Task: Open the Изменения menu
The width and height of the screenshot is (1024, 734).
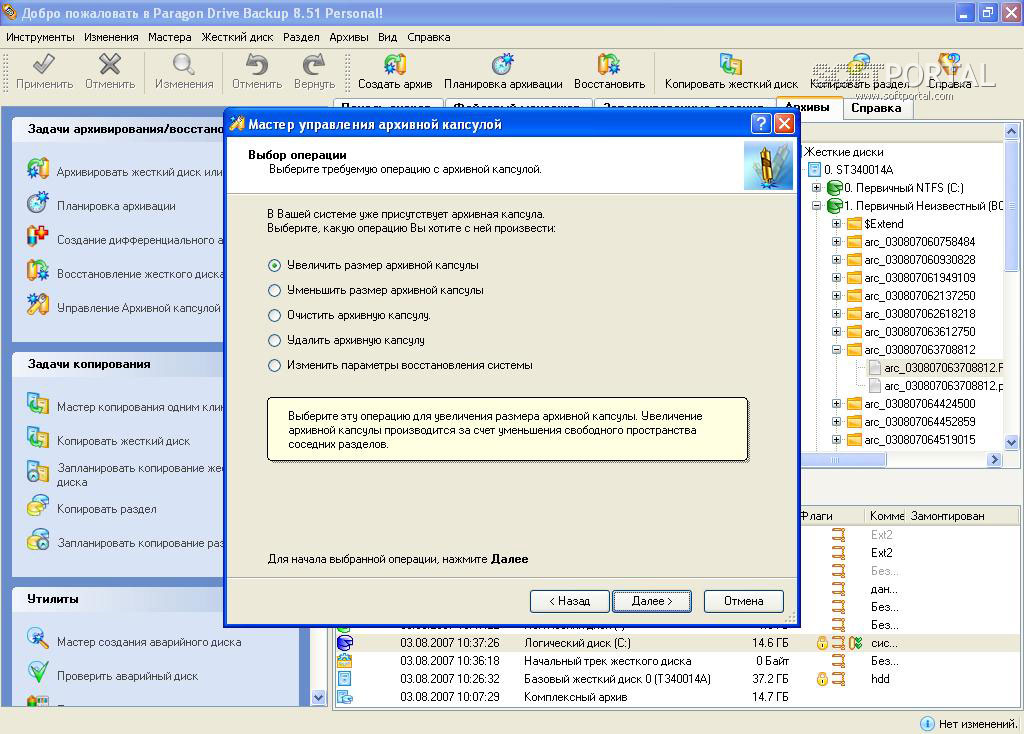Action: [111, 37]
